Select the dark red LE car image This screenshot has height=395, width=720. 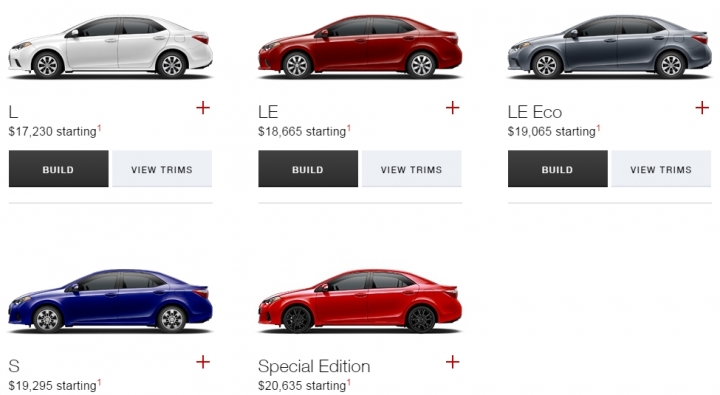360,47
